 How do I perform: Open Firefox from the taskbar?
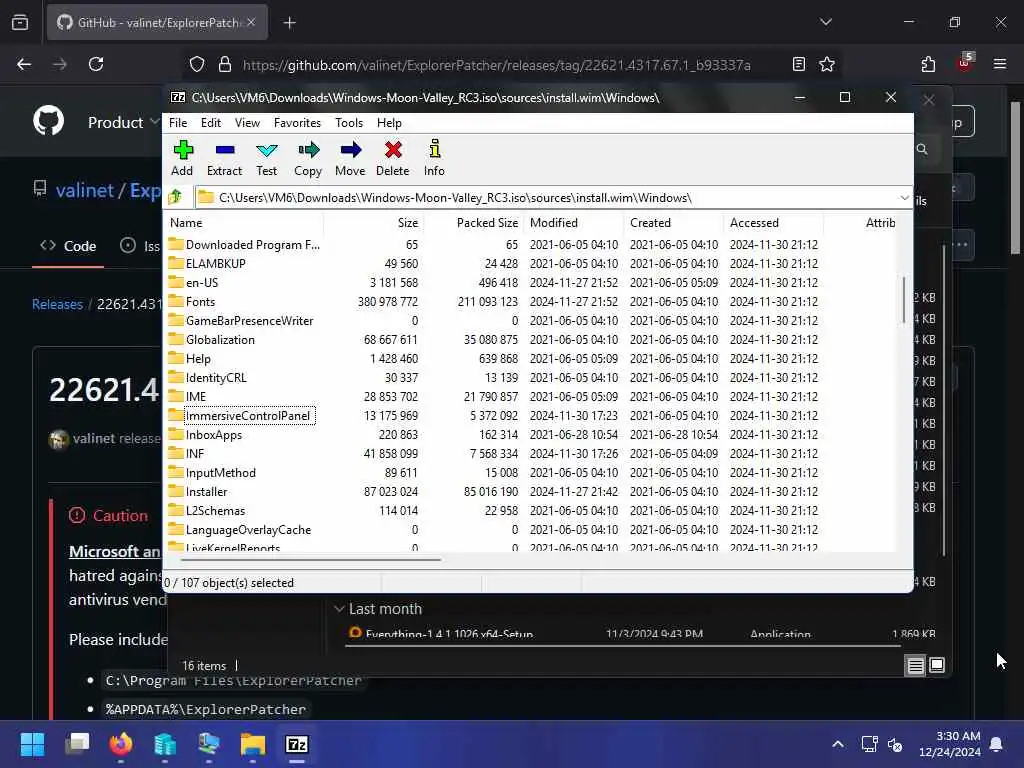121,744
